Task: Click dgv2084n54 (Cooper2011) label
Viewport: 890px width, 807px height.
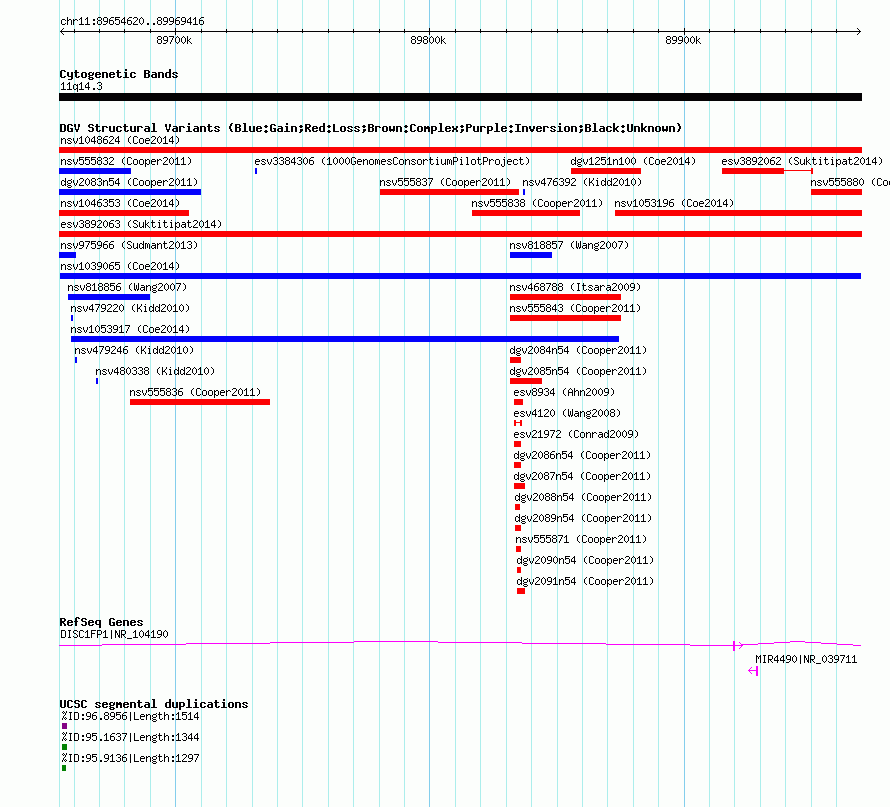Action: tap(578, 350)
